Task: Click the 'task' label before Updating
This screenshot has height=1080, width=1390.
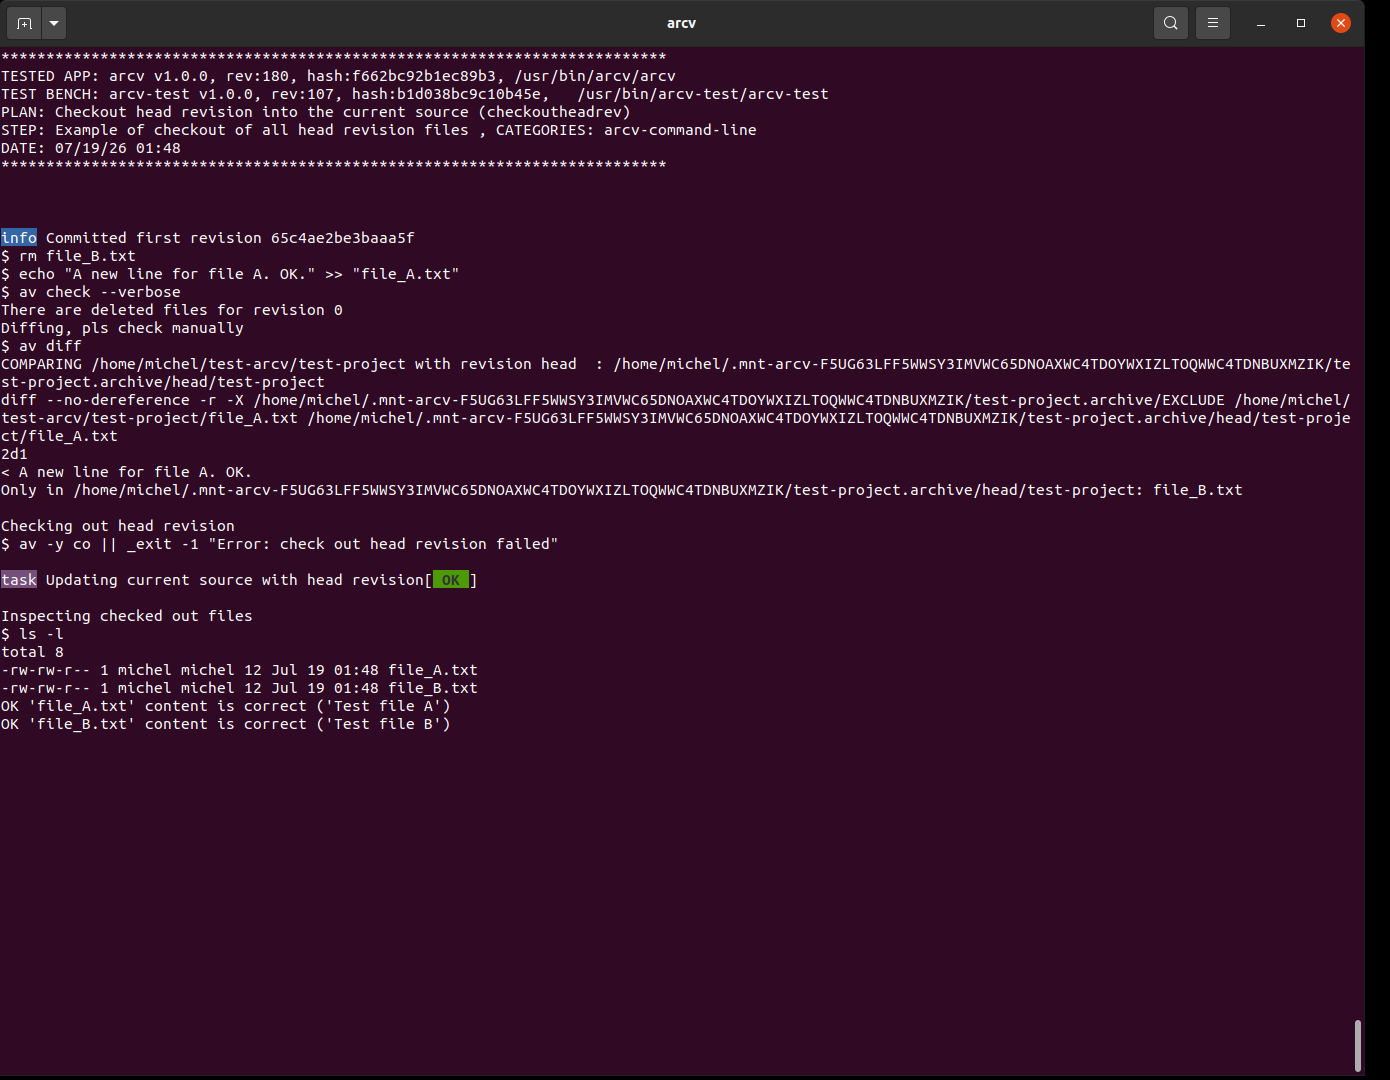Action: point(19,580)
